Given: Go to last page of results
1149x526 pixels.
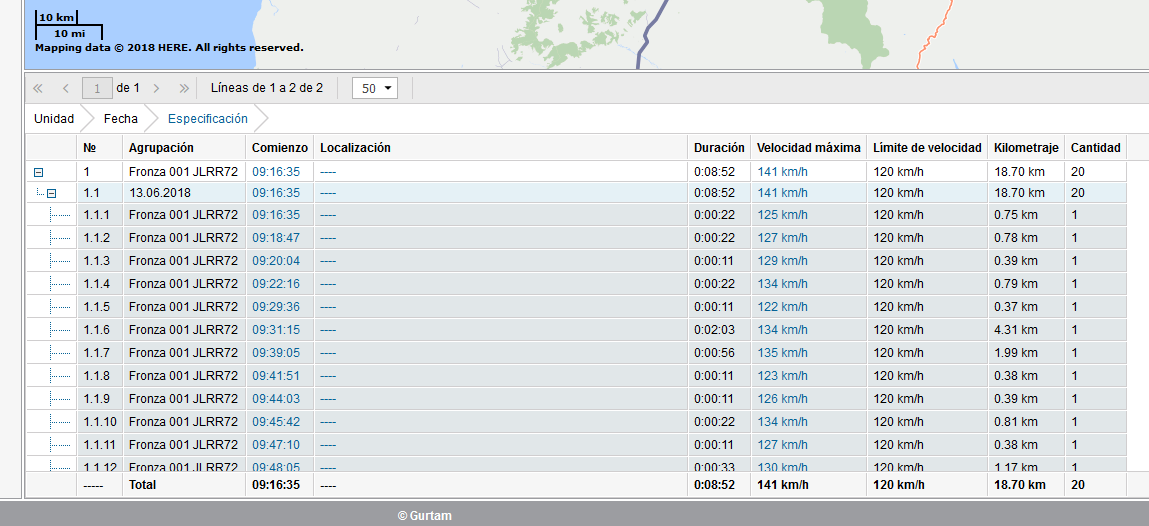Looking at the screenshot, I should click(x=184, y=88).
